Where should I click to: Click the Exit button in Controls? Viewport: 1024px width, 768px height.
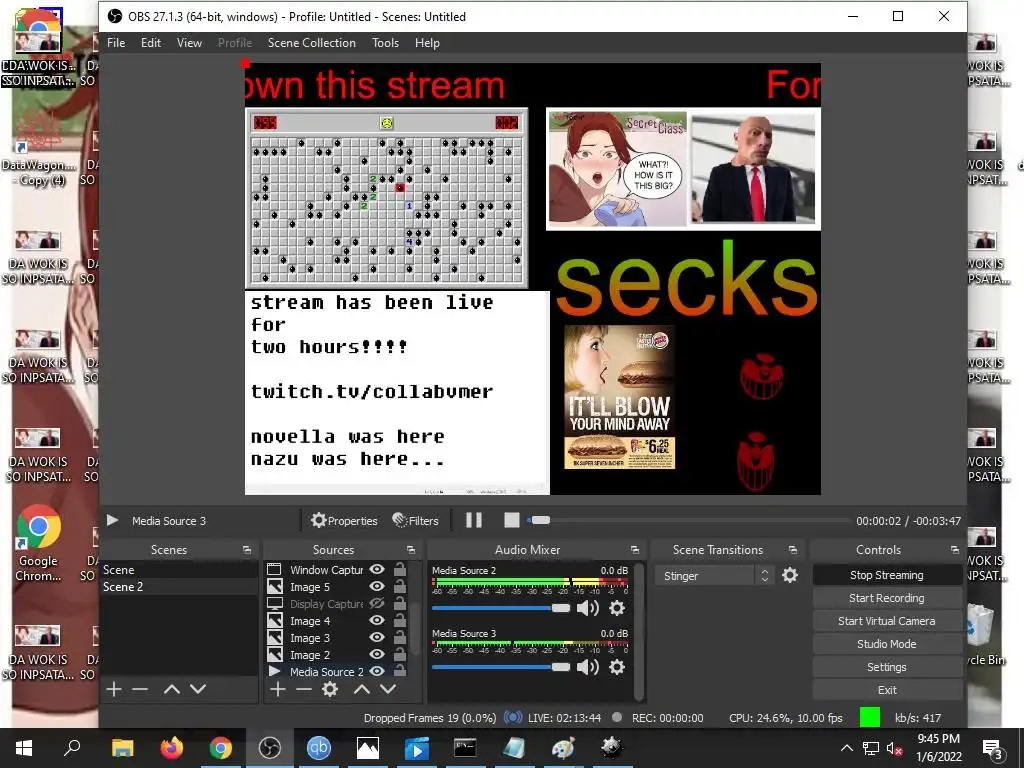click(x=887, y=690)
